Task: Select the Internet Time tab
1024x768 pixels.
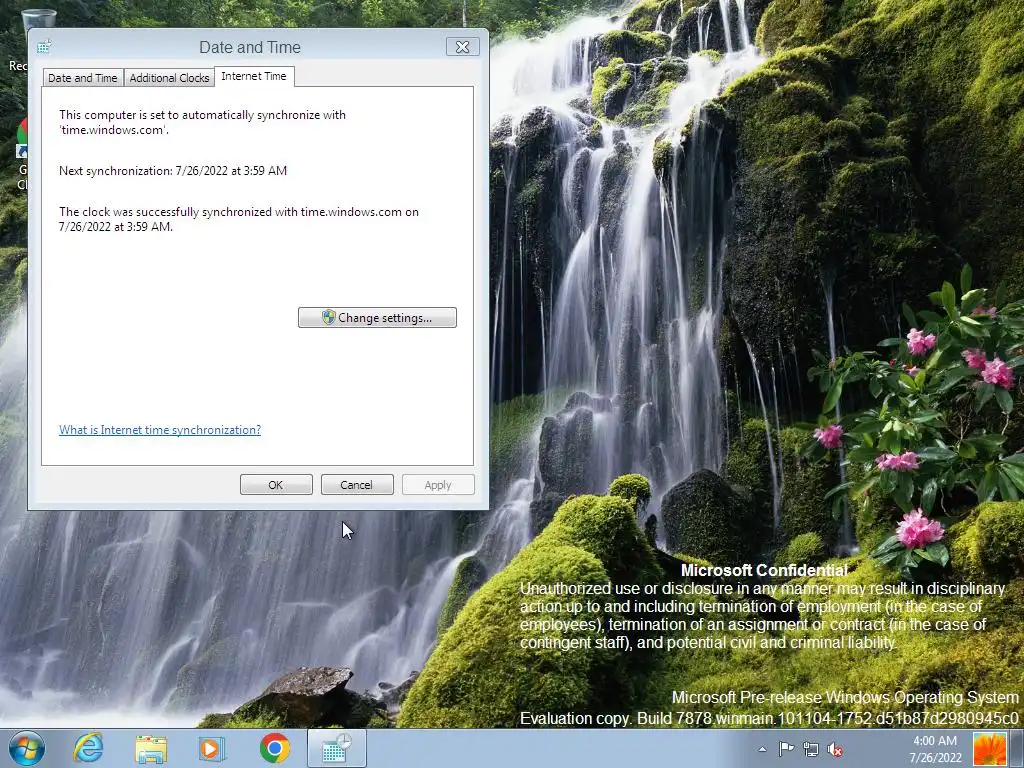Action: point(254,76)
